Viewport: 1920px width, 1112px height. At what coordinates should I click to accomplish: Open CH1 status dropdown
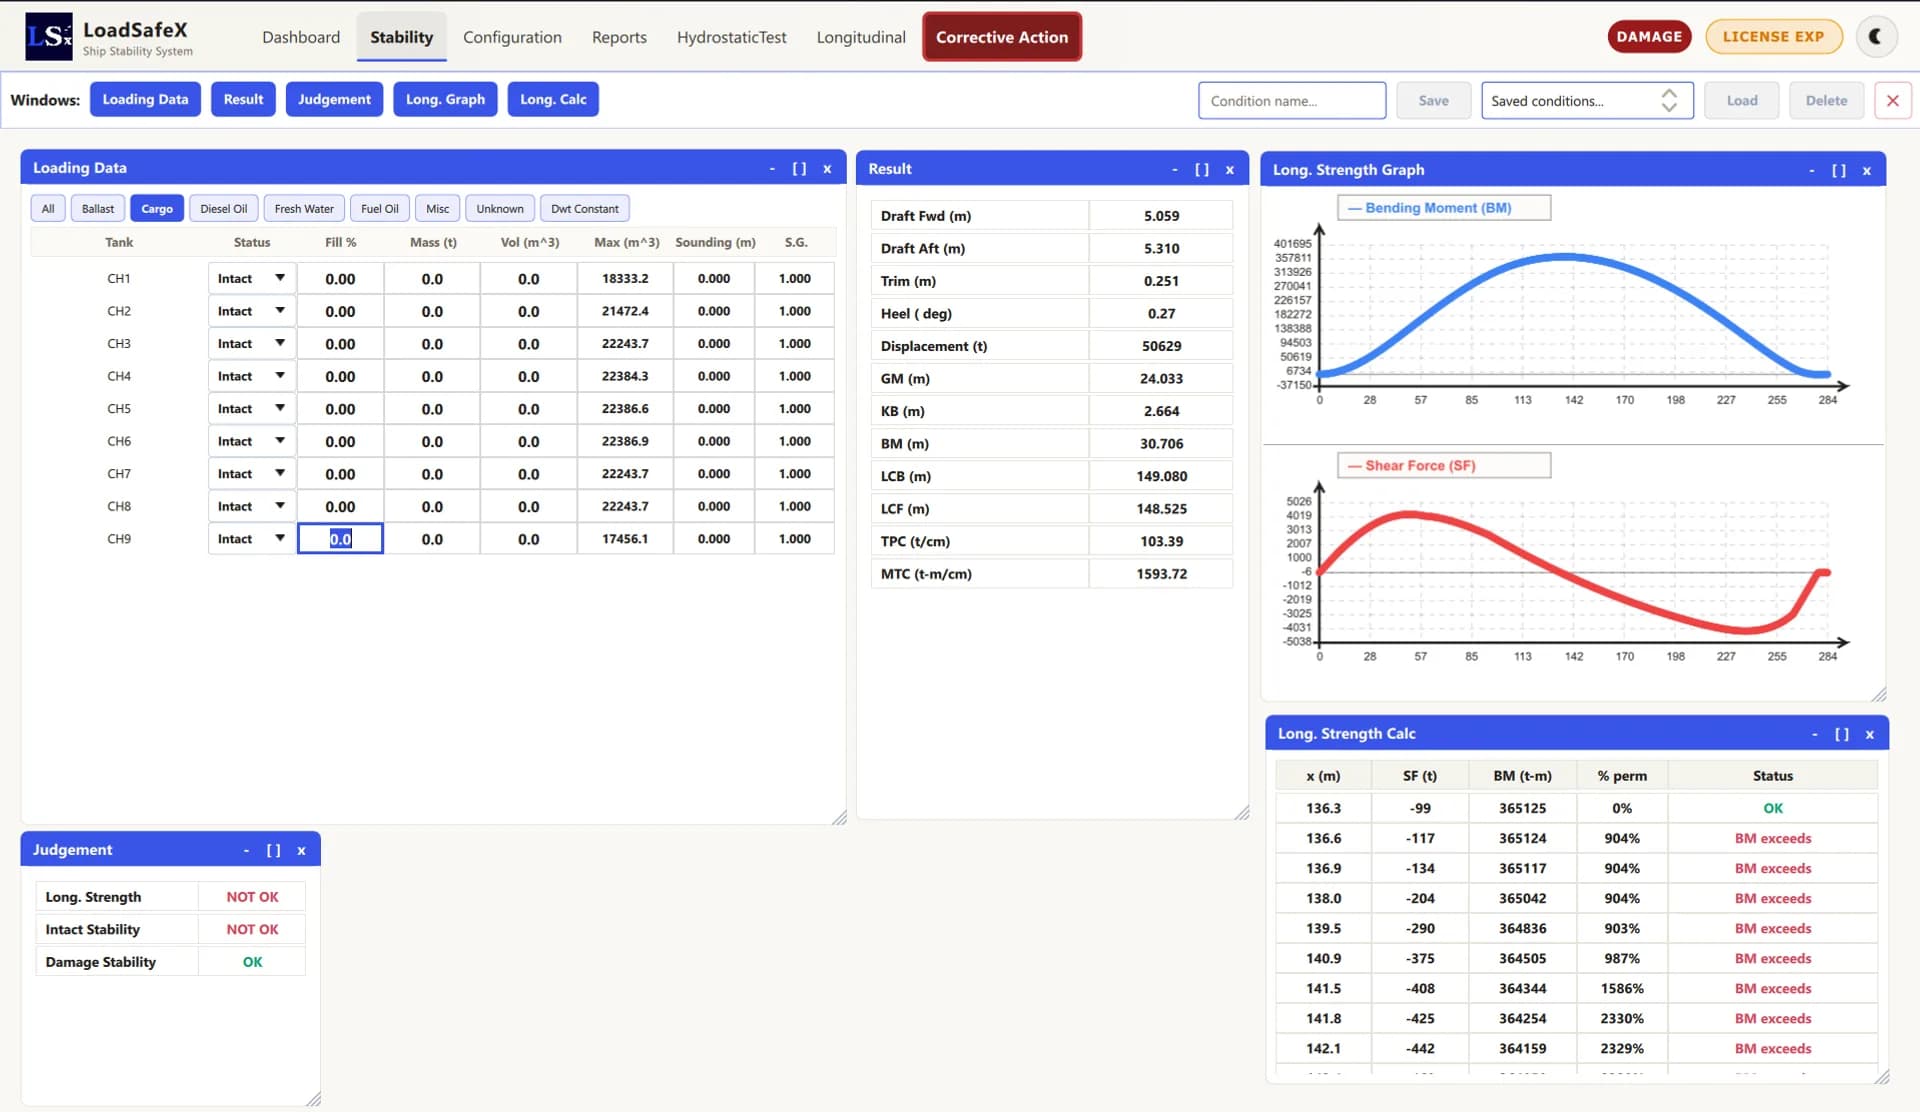click(x=251, y=279)
